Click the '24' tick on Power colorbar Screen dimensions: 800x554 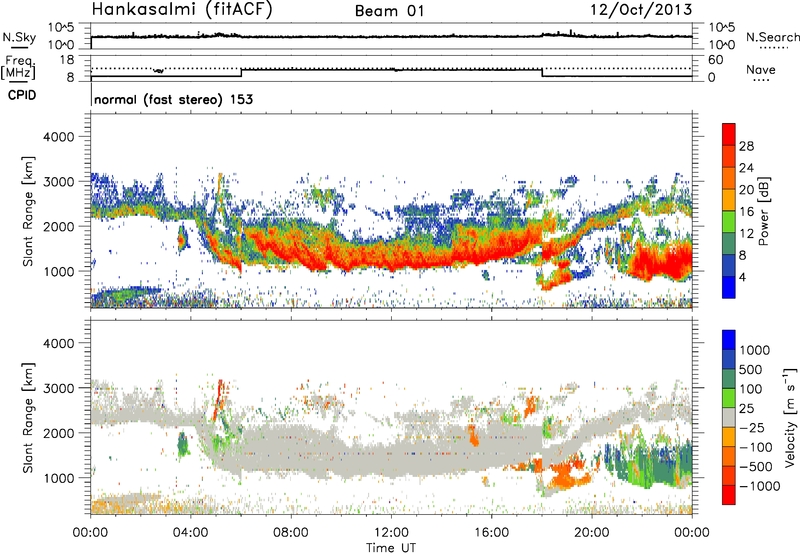(746, 168)
